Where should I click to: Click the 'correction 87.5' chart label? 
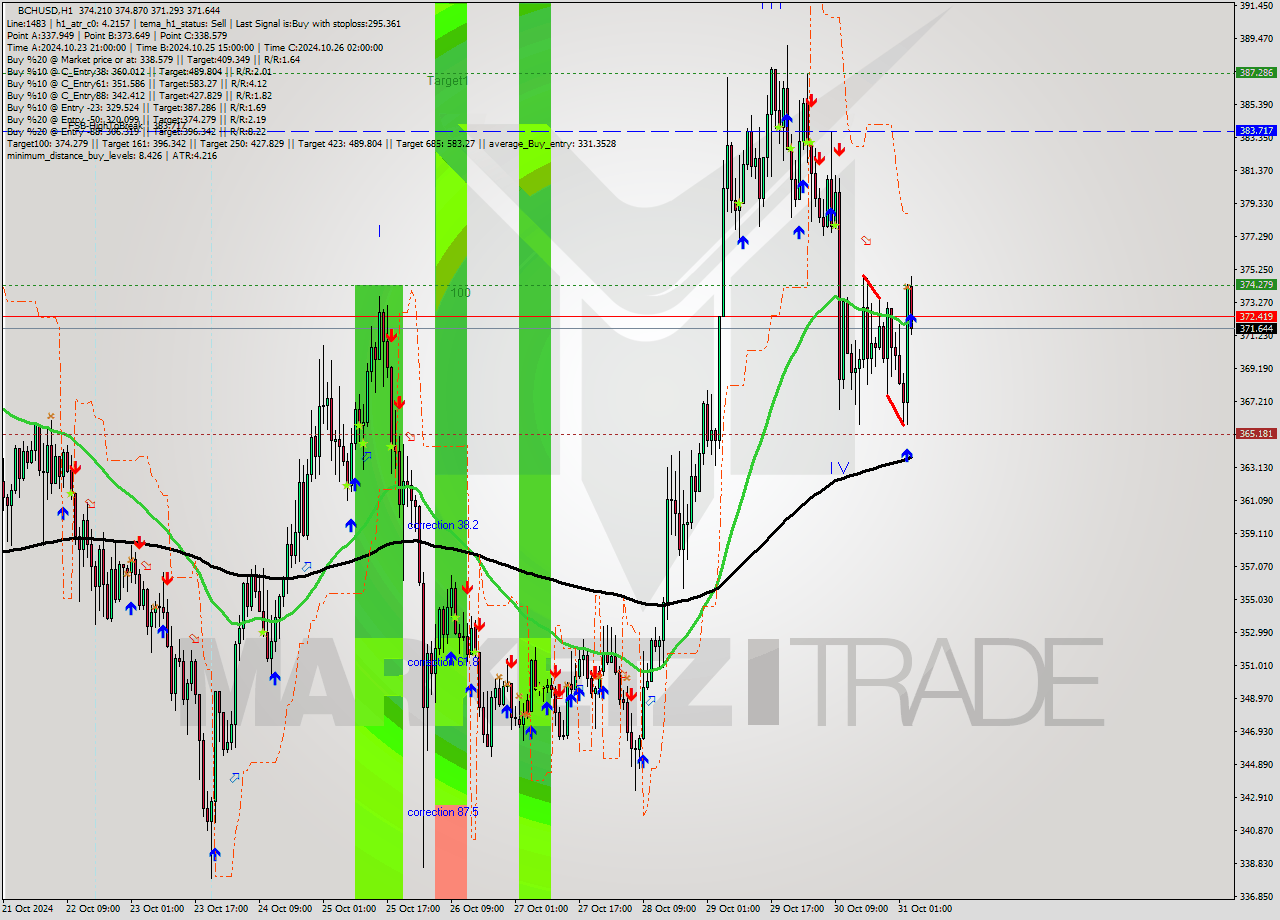pos(443,812)
